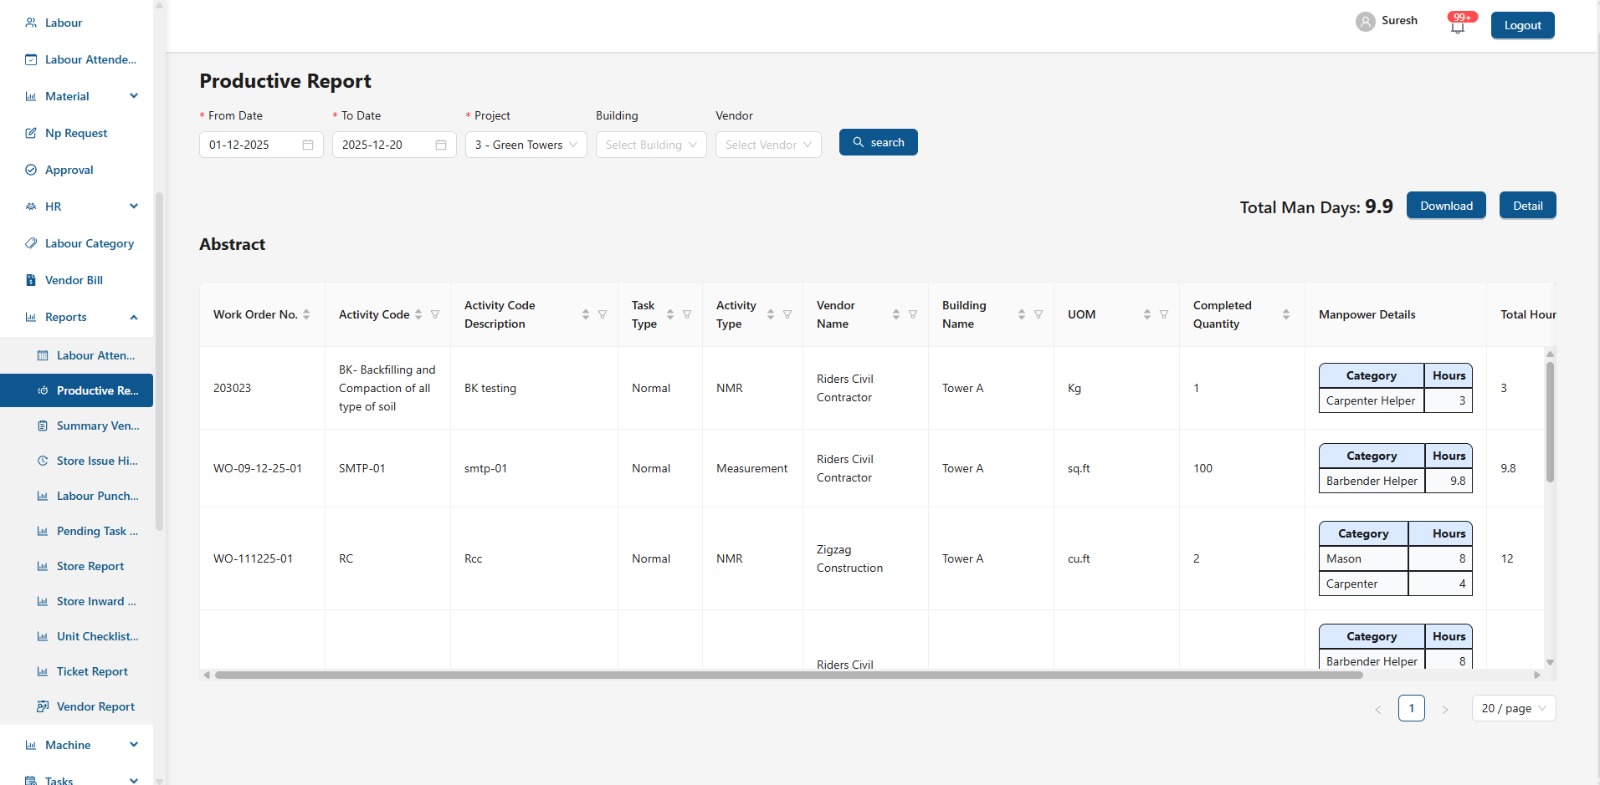
Task: Change the 20 / page size selector
Action: (x=1514, y=708)
